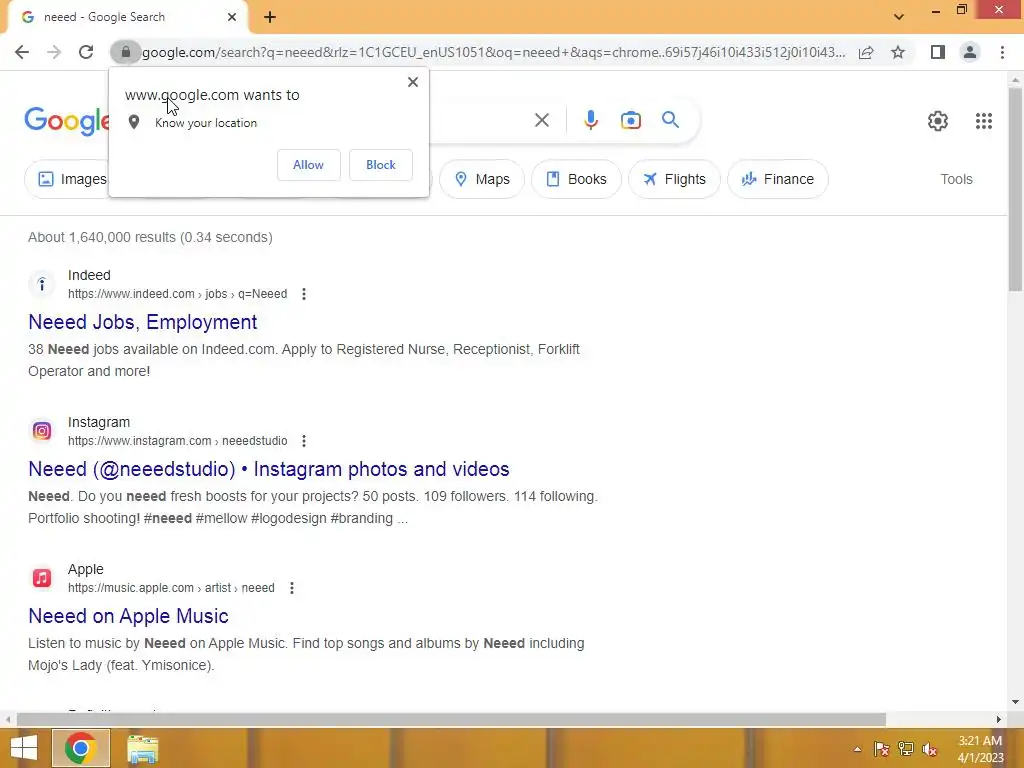Screen dimensions: 1024x768
Task: Click the forward navigation arrow
Action: point(54,52)
